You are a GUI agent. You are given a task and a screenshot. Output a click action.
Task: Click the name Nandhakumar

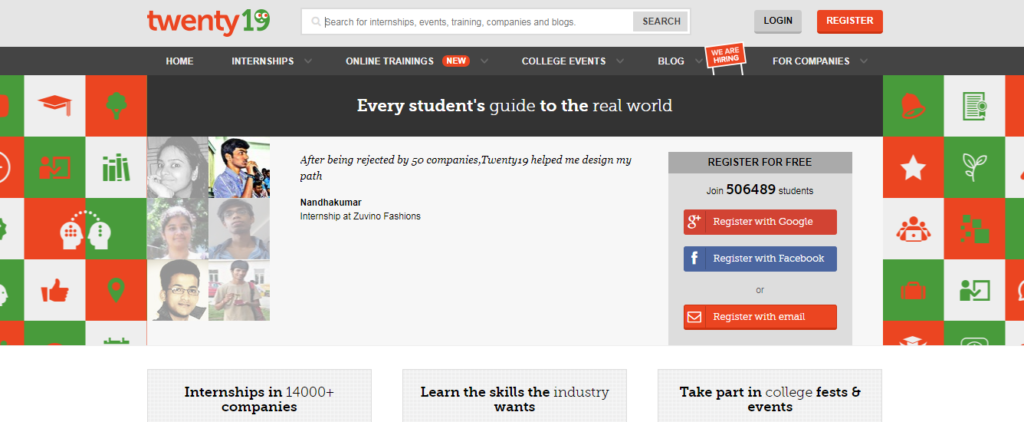[x=330, y=203]
